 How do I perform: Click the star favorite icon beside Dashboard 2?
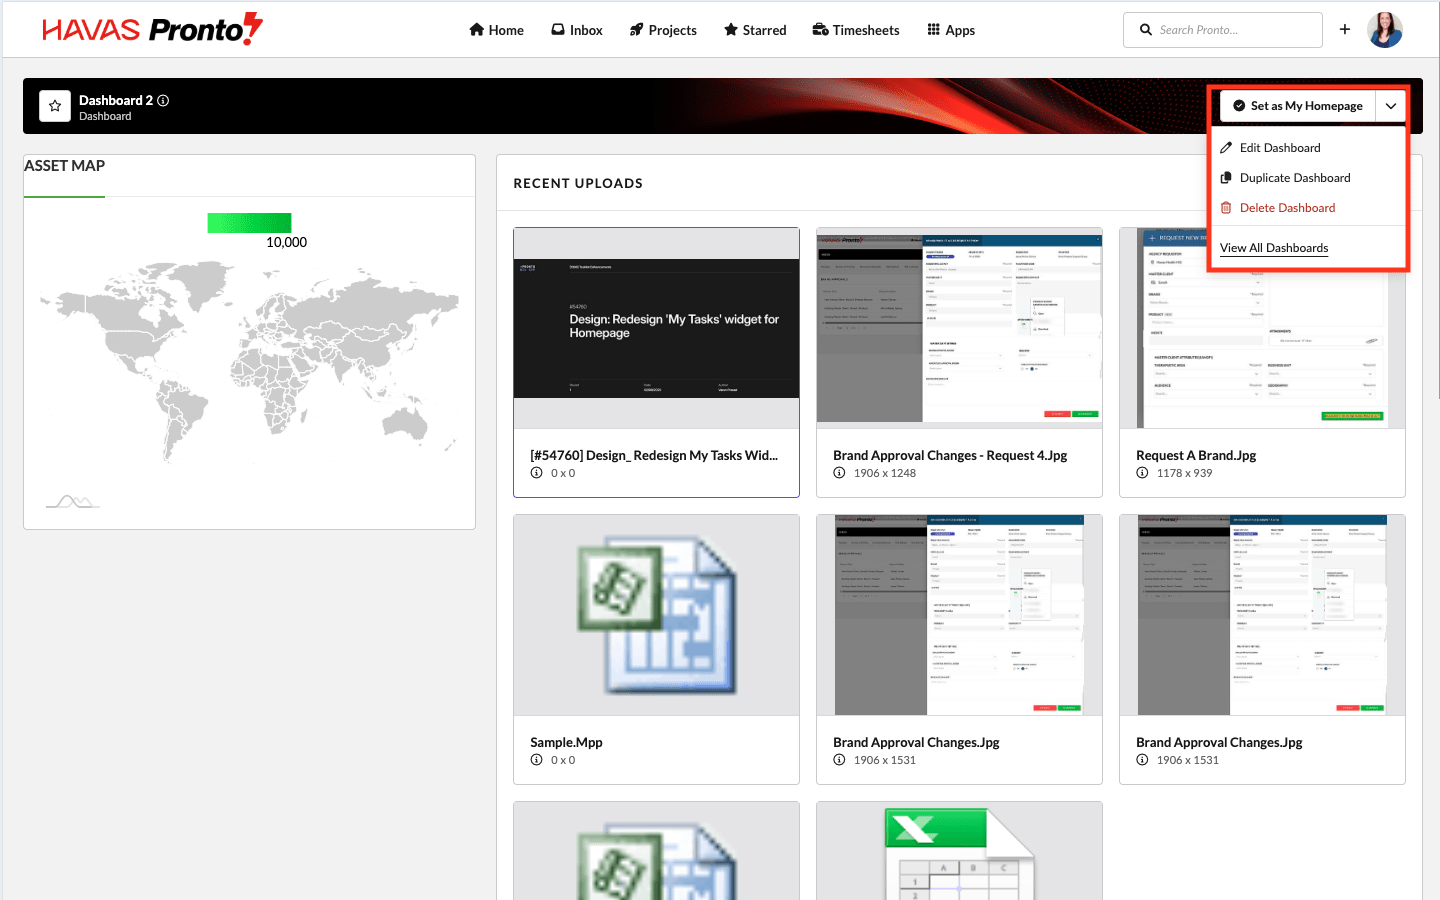[x=55, y=106]
